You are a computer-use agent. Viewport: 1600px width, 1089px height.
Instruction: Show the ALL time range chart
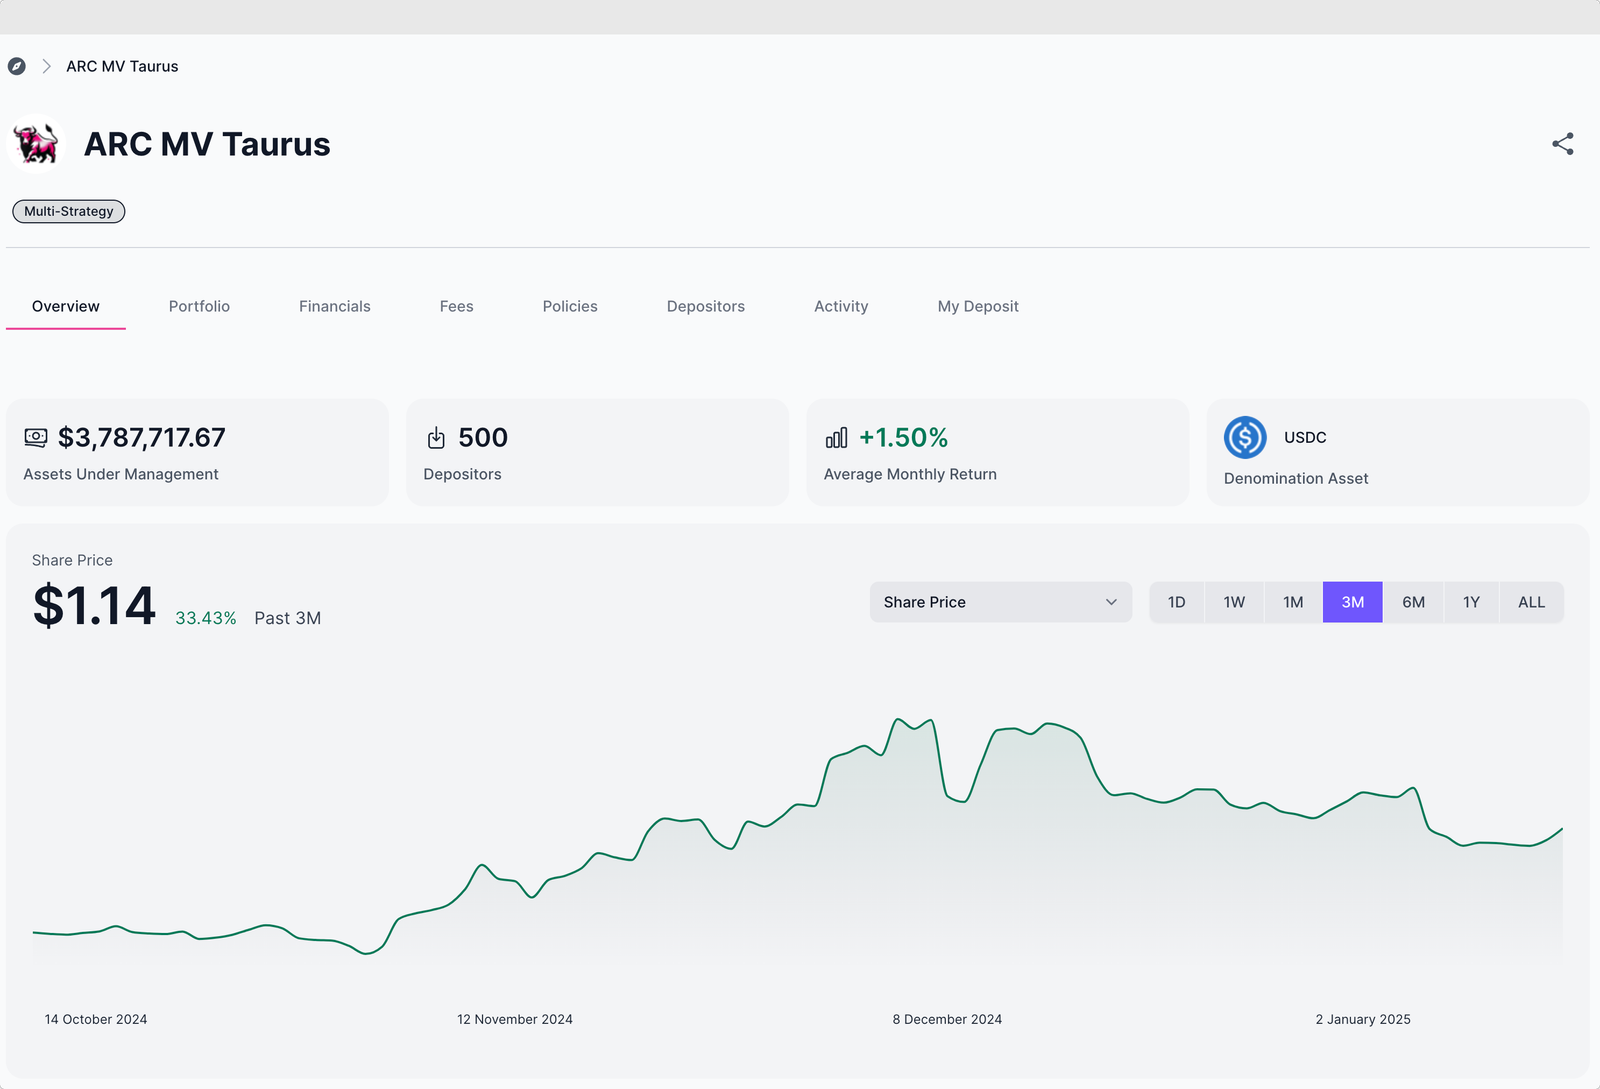[1531, 602]
